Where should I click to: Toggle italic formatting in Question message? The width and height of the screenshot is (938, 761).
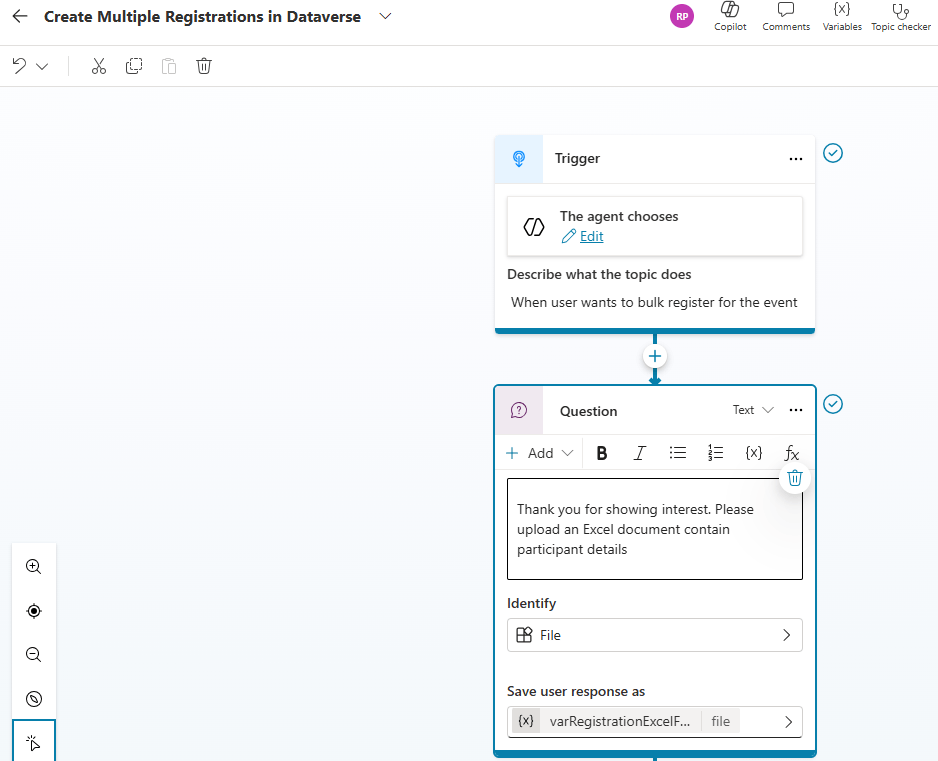click(640, 453)
